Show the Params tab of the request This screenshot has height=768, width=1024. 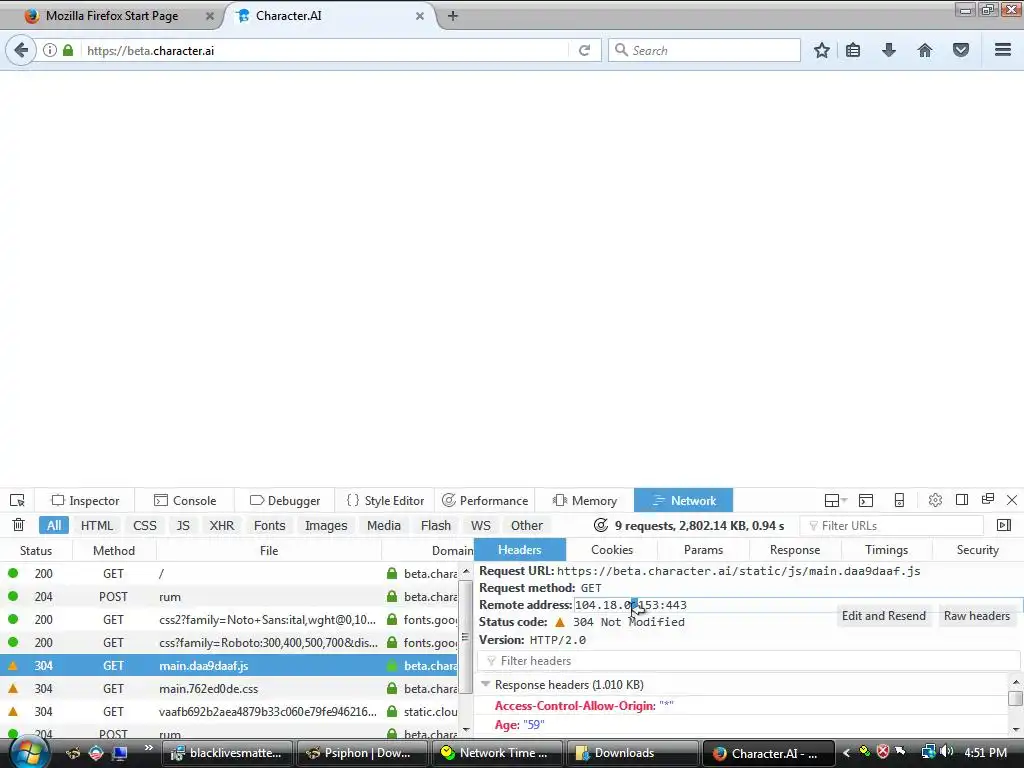(703, 550)
